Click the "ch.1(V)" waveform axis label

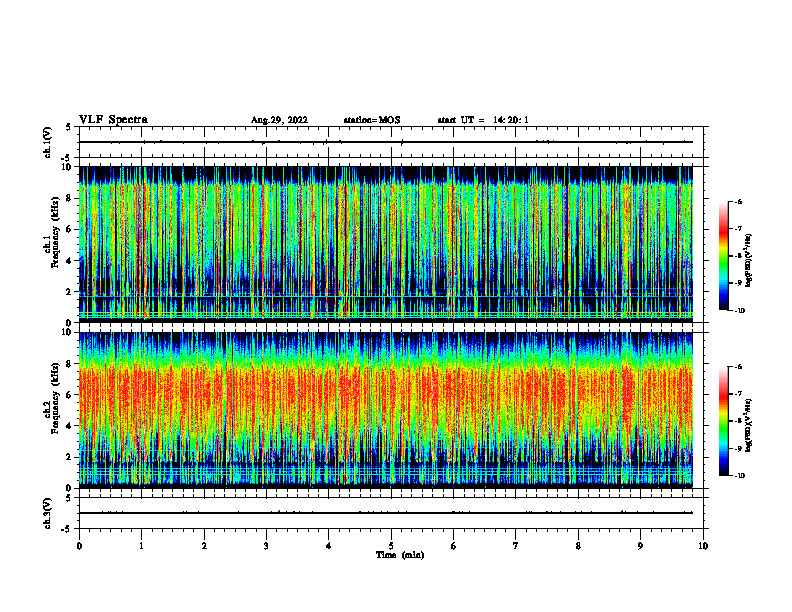point(47,142)
